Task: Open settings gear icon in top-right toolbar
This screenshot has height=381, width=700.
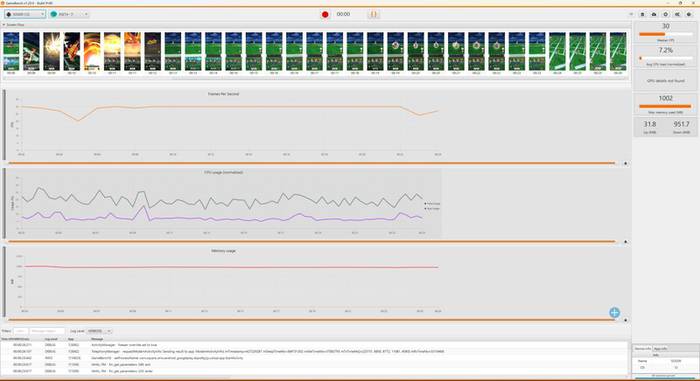Action: pyautogui.click(x=666, y=14)
